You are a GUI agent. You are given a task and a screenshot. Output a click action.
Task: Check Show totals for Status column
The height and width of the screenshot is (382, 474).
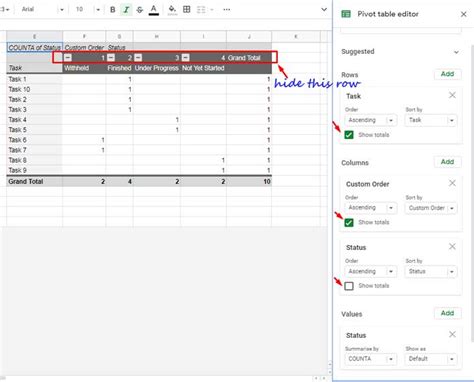(349, 286)
